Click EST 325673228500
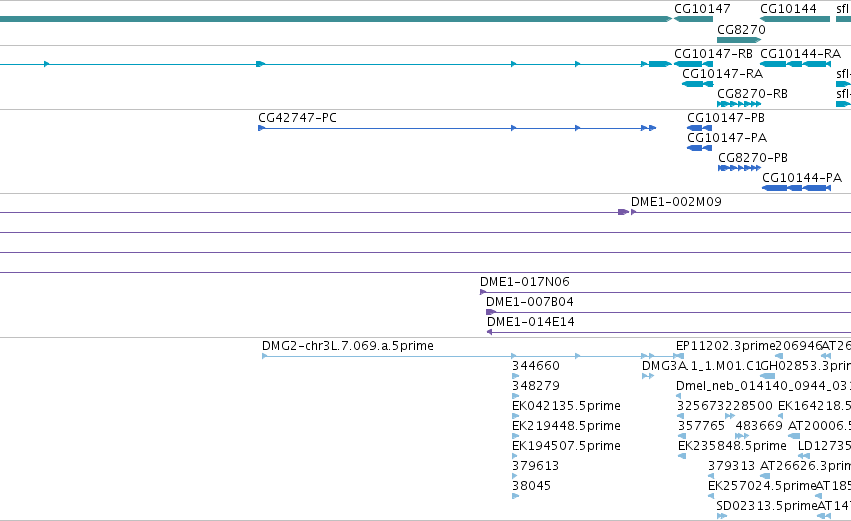Screen dimensions: 851x521 [725, 406]
